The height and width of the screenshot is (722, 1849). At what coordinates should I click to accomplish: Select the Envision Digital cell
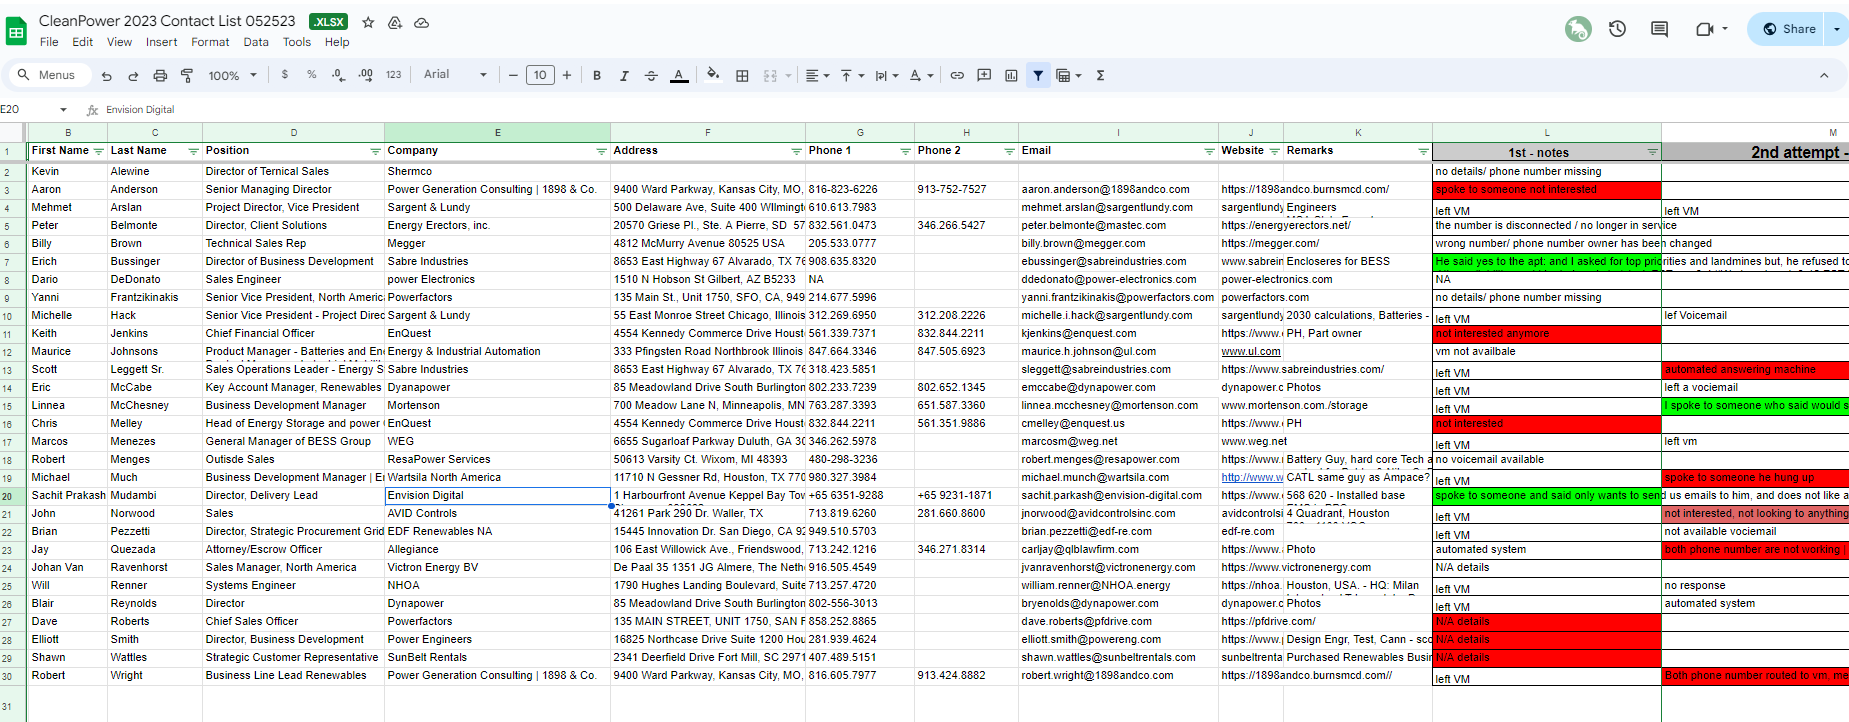pos(498,496)
